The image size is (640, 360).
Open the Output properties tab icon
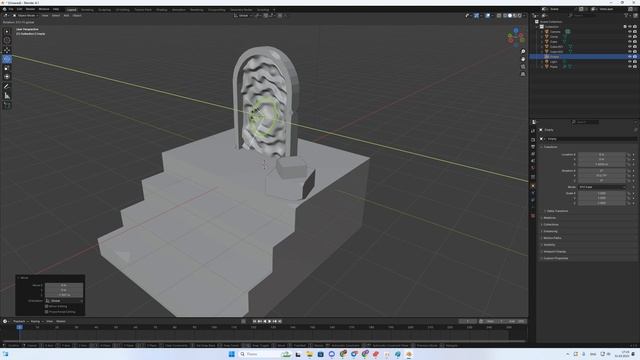coord(533,147)
